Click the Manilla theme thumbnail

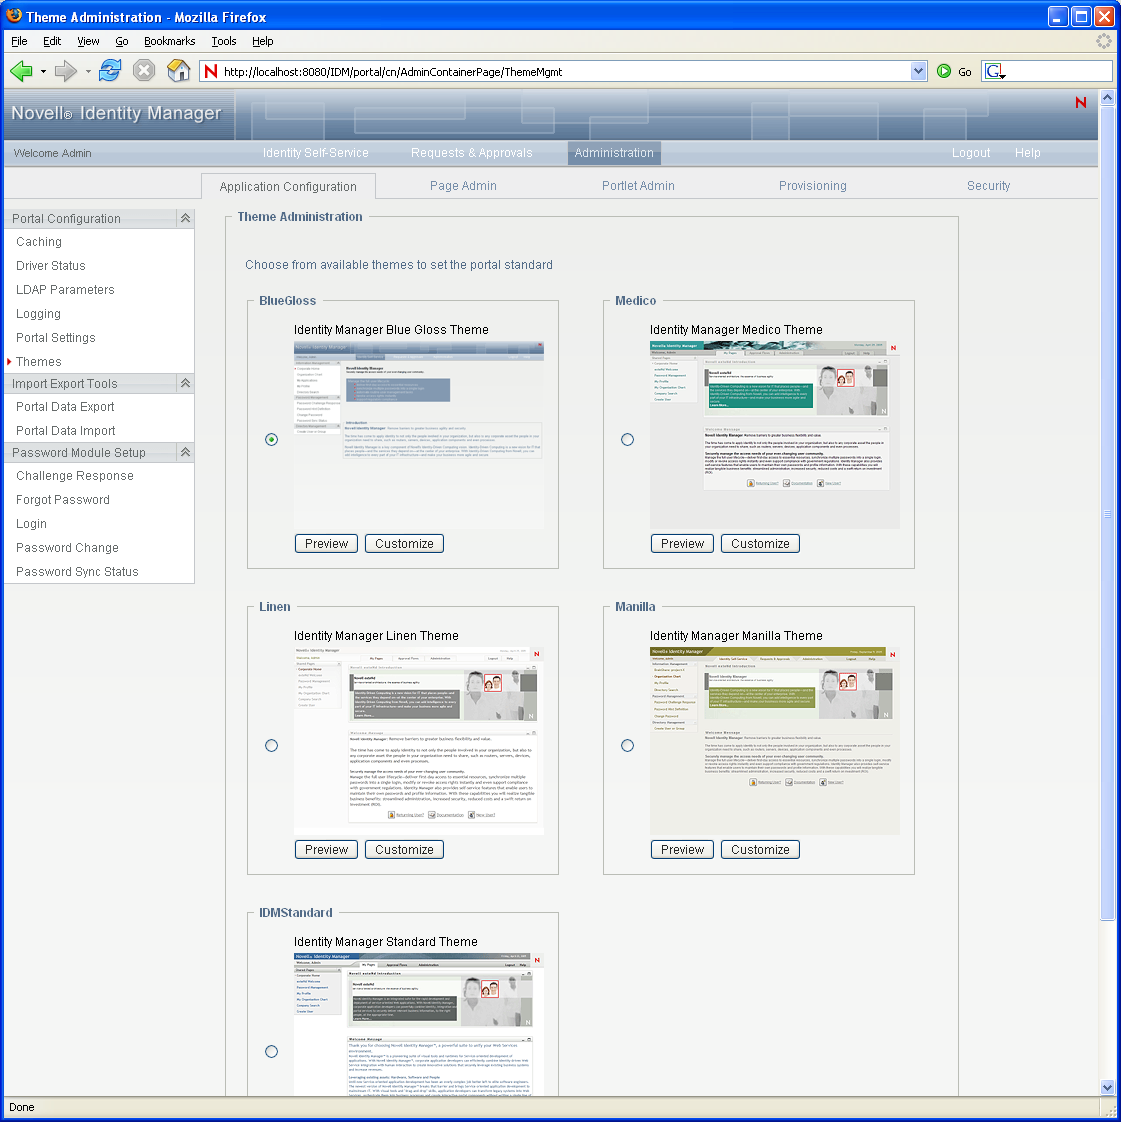(775, 741)
